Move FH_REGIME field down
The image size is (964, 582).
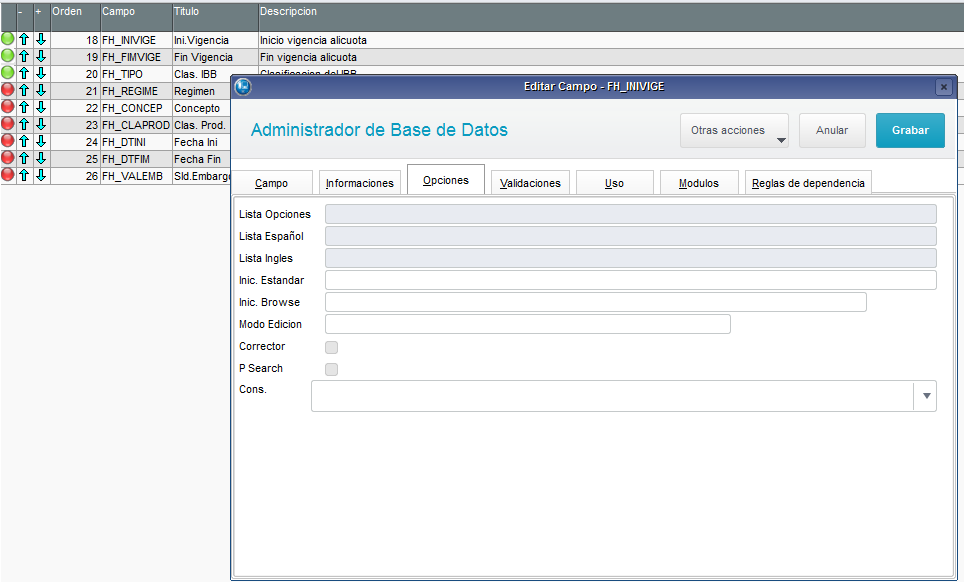[x=41, y=90]
